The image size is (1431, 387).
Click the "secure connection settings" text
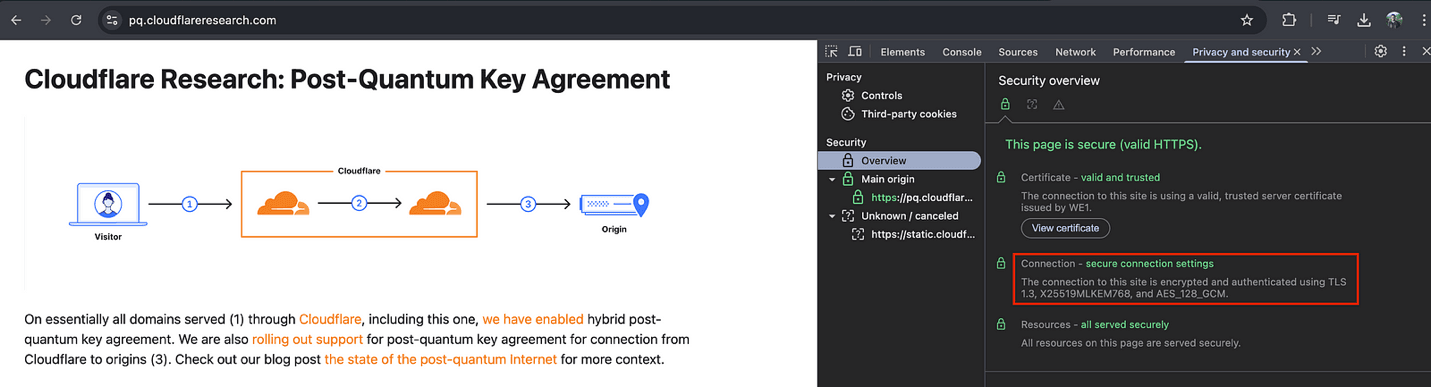click(x=1149, y=264)
